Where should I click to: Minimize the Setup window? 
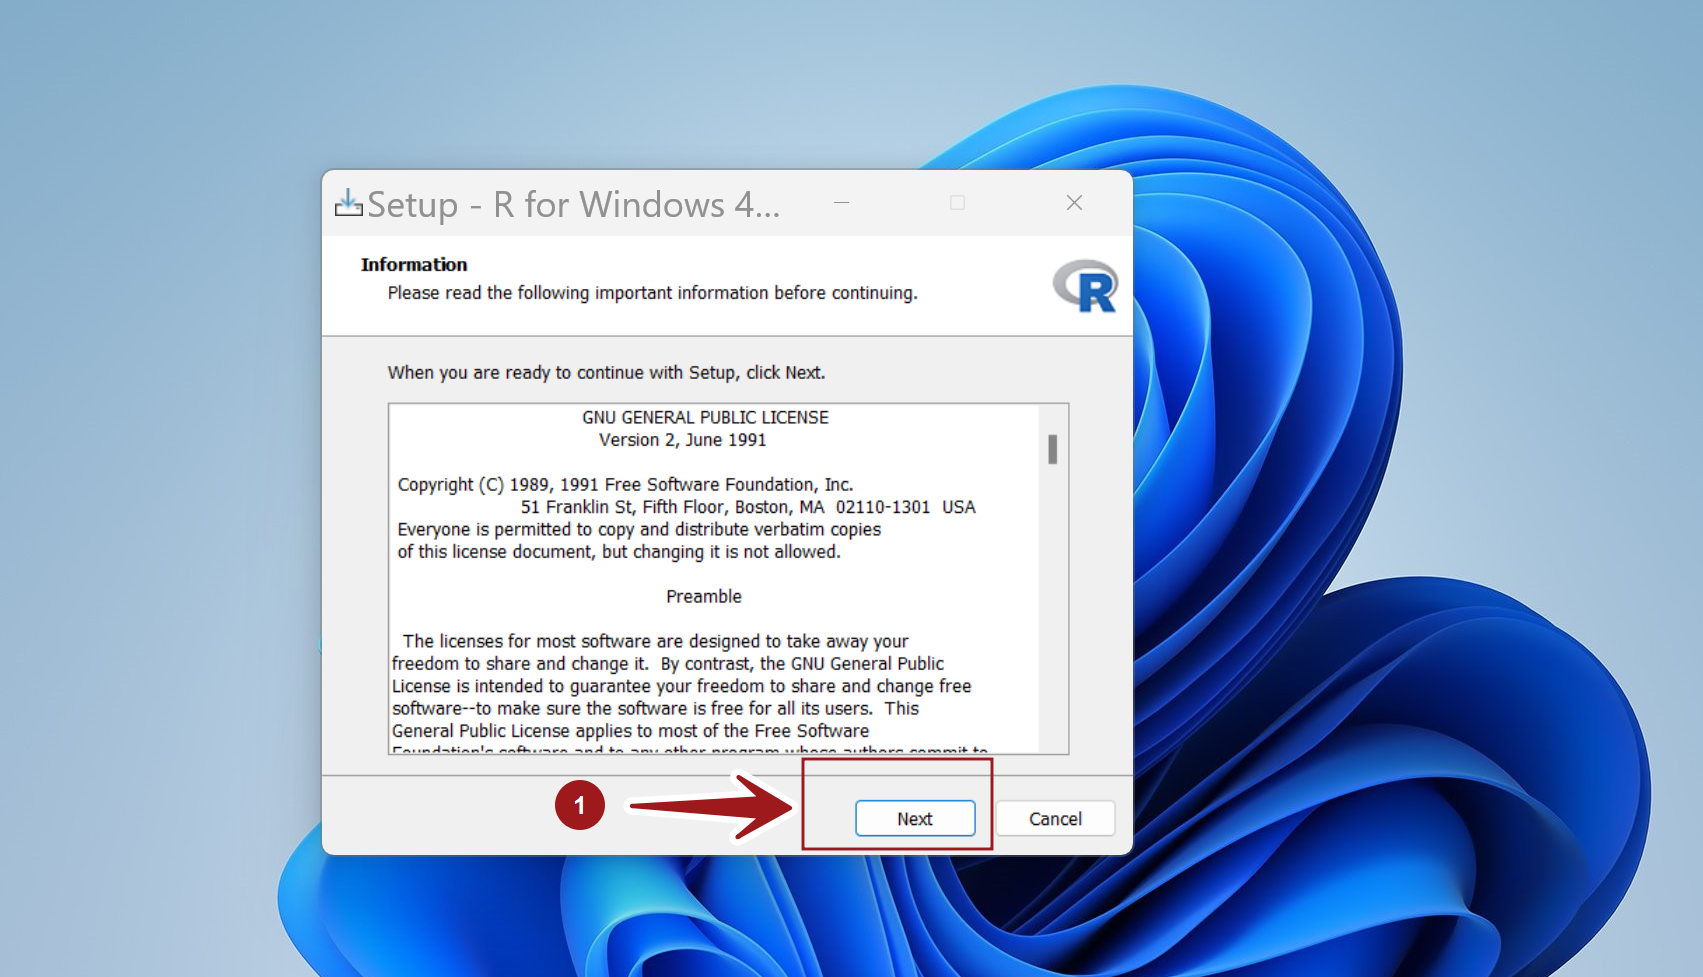click(842, 203)
